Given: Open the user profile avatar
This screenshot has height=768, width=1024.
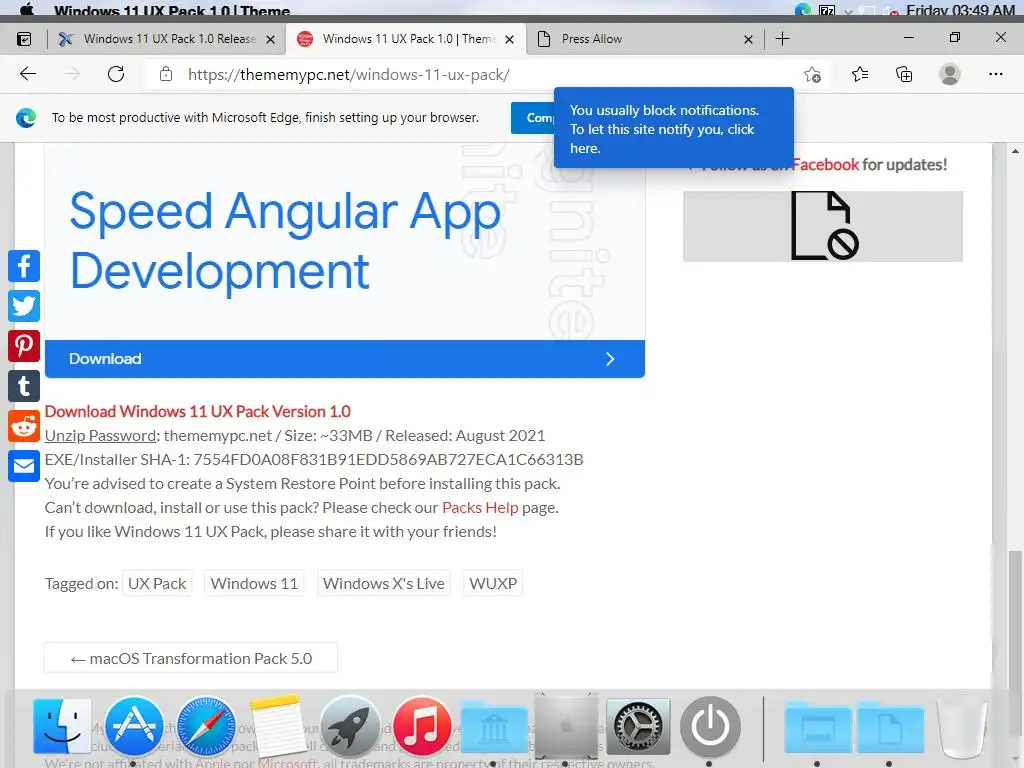Looking at the screenshot, I should coord(950,74).
